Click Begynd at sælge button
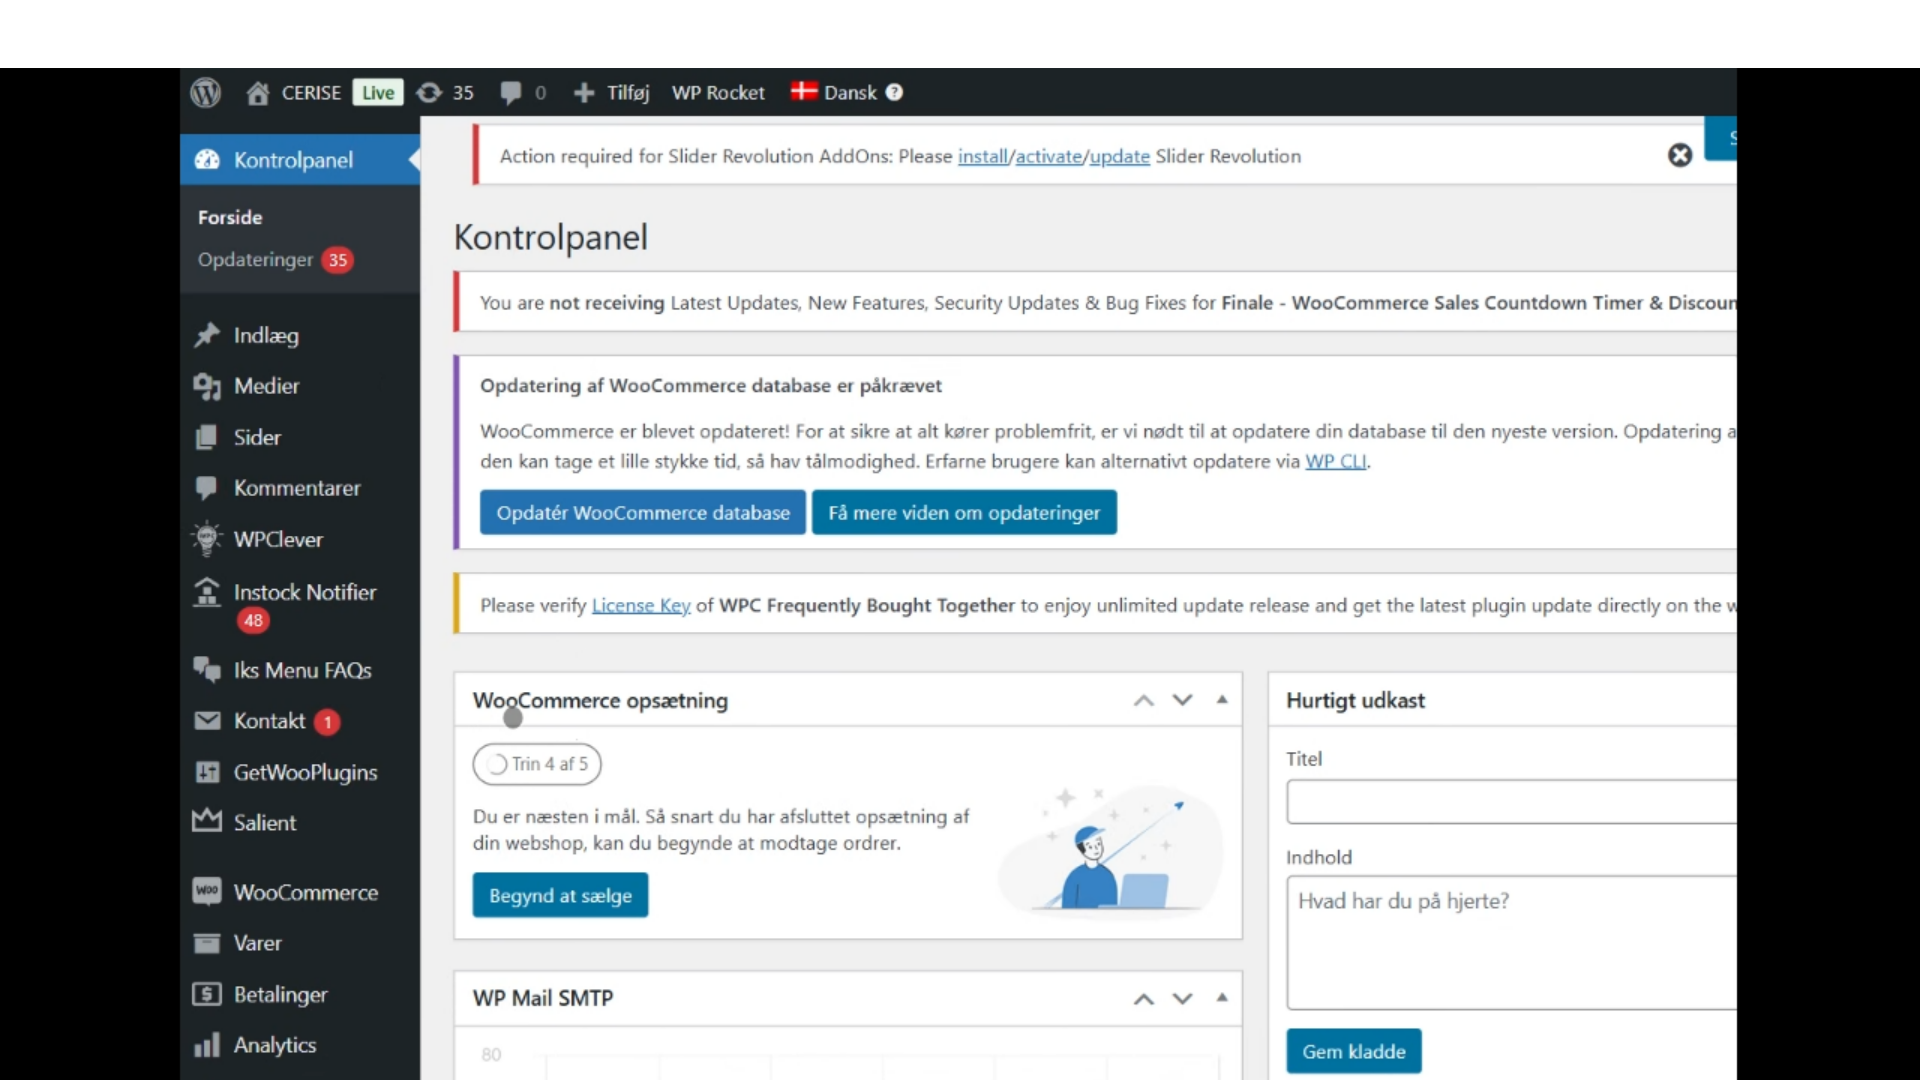 pos(560,896)
